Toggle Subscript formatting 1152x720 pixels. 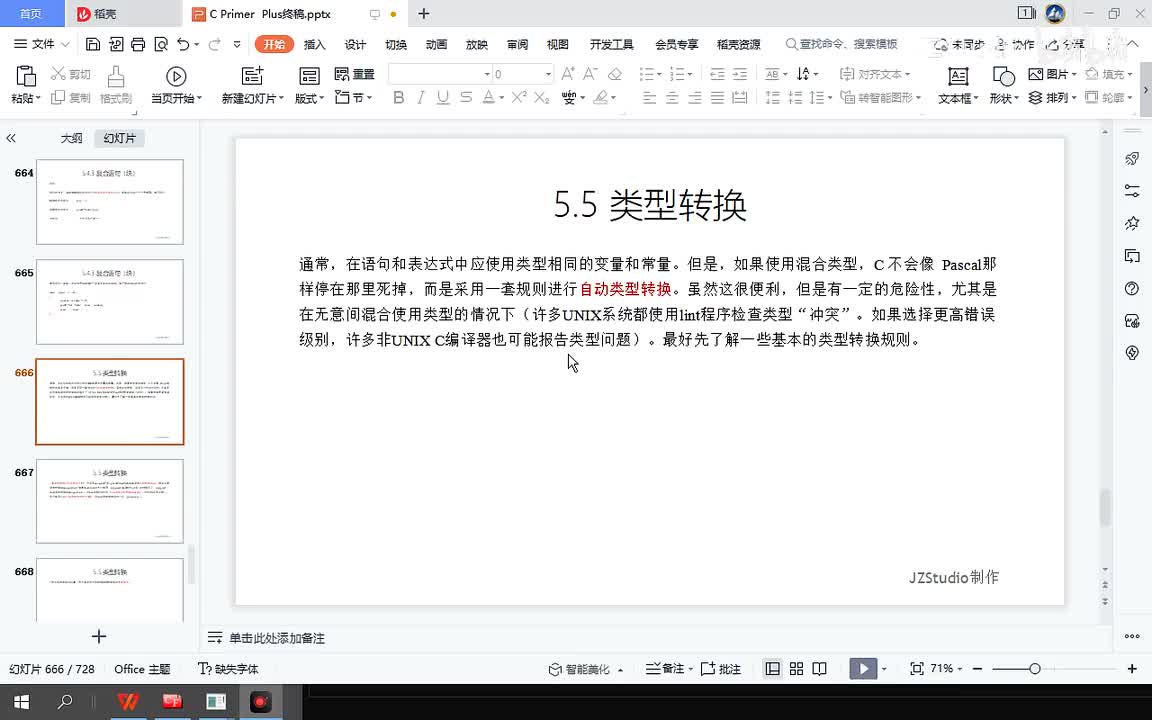click(x=541, y=97)
